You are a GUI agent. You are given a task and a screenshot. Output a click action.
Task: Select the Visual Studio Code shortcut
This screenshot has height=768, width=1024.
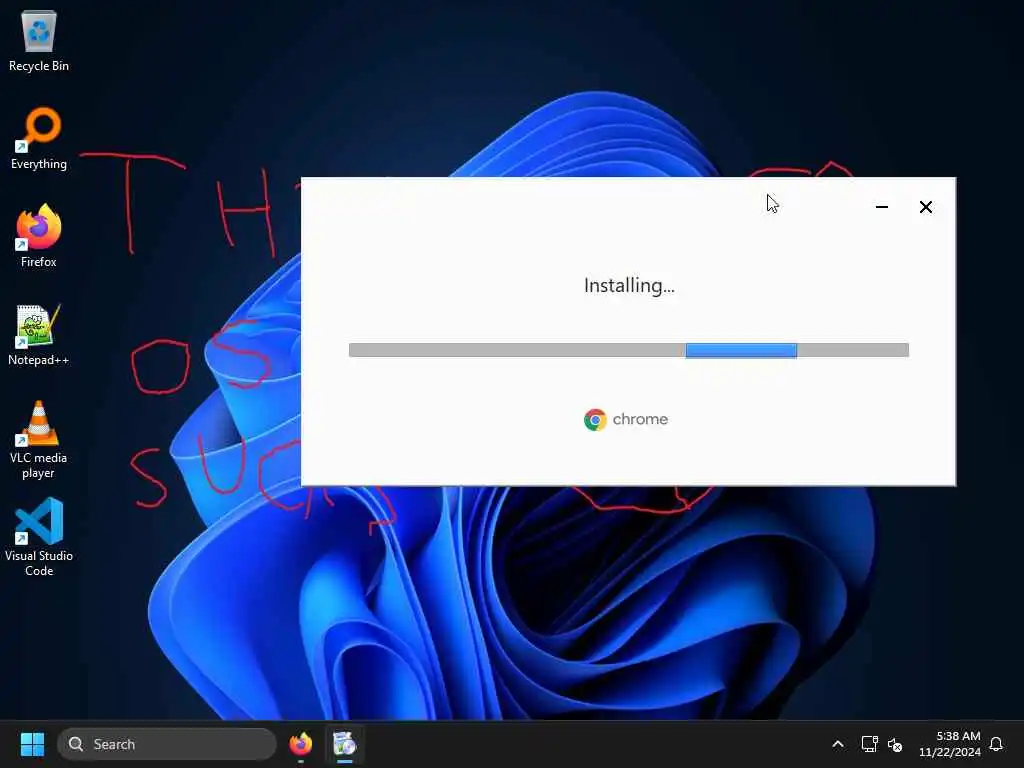pyautogui.click(x=39, y=537)
